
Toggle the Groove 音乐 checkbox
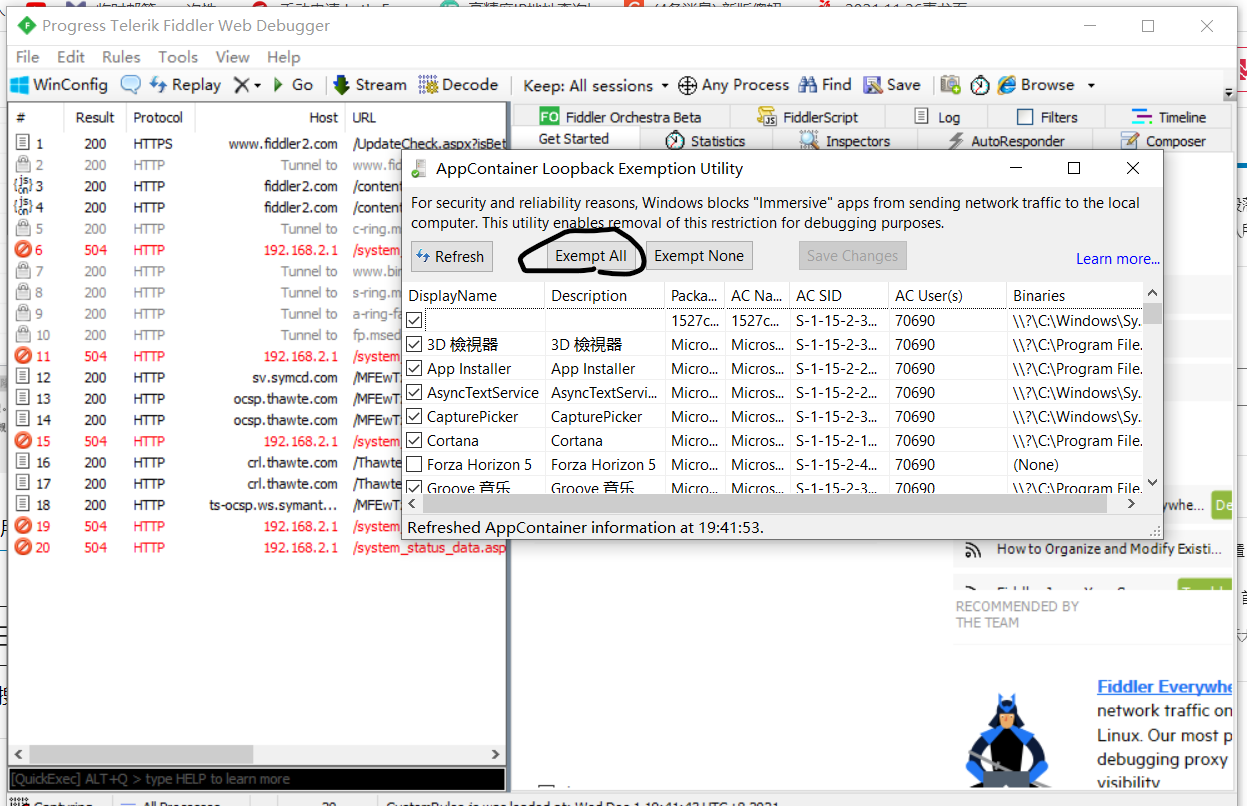tap(415, 487)
